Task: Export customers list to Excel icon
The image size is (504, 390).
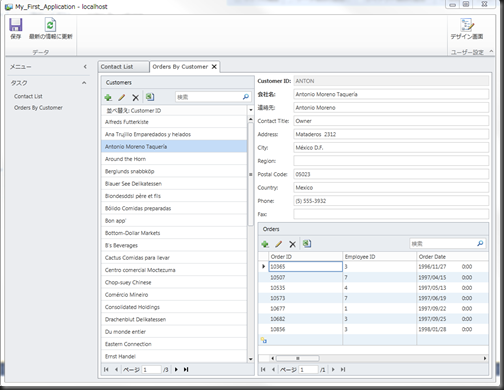Action: (150, 97)
